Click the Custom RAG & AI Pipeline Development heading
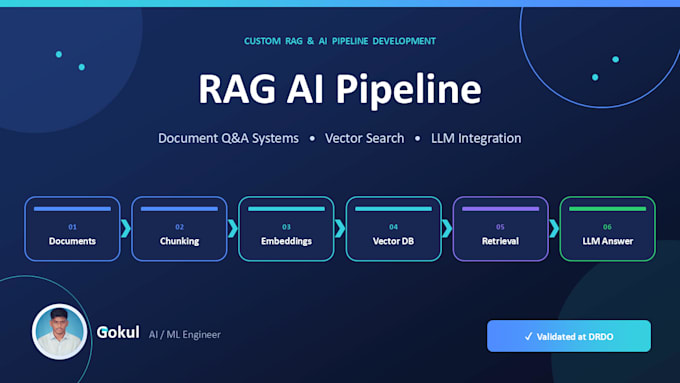Screen dimensions: 680x383 pyautogui.click(x=340, y=41)
